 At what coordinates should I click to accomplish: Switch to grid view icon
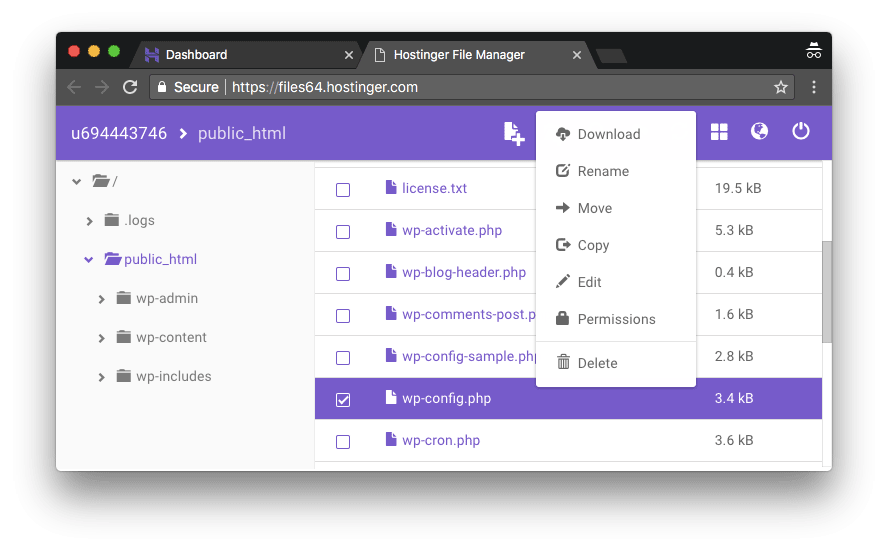719,132
